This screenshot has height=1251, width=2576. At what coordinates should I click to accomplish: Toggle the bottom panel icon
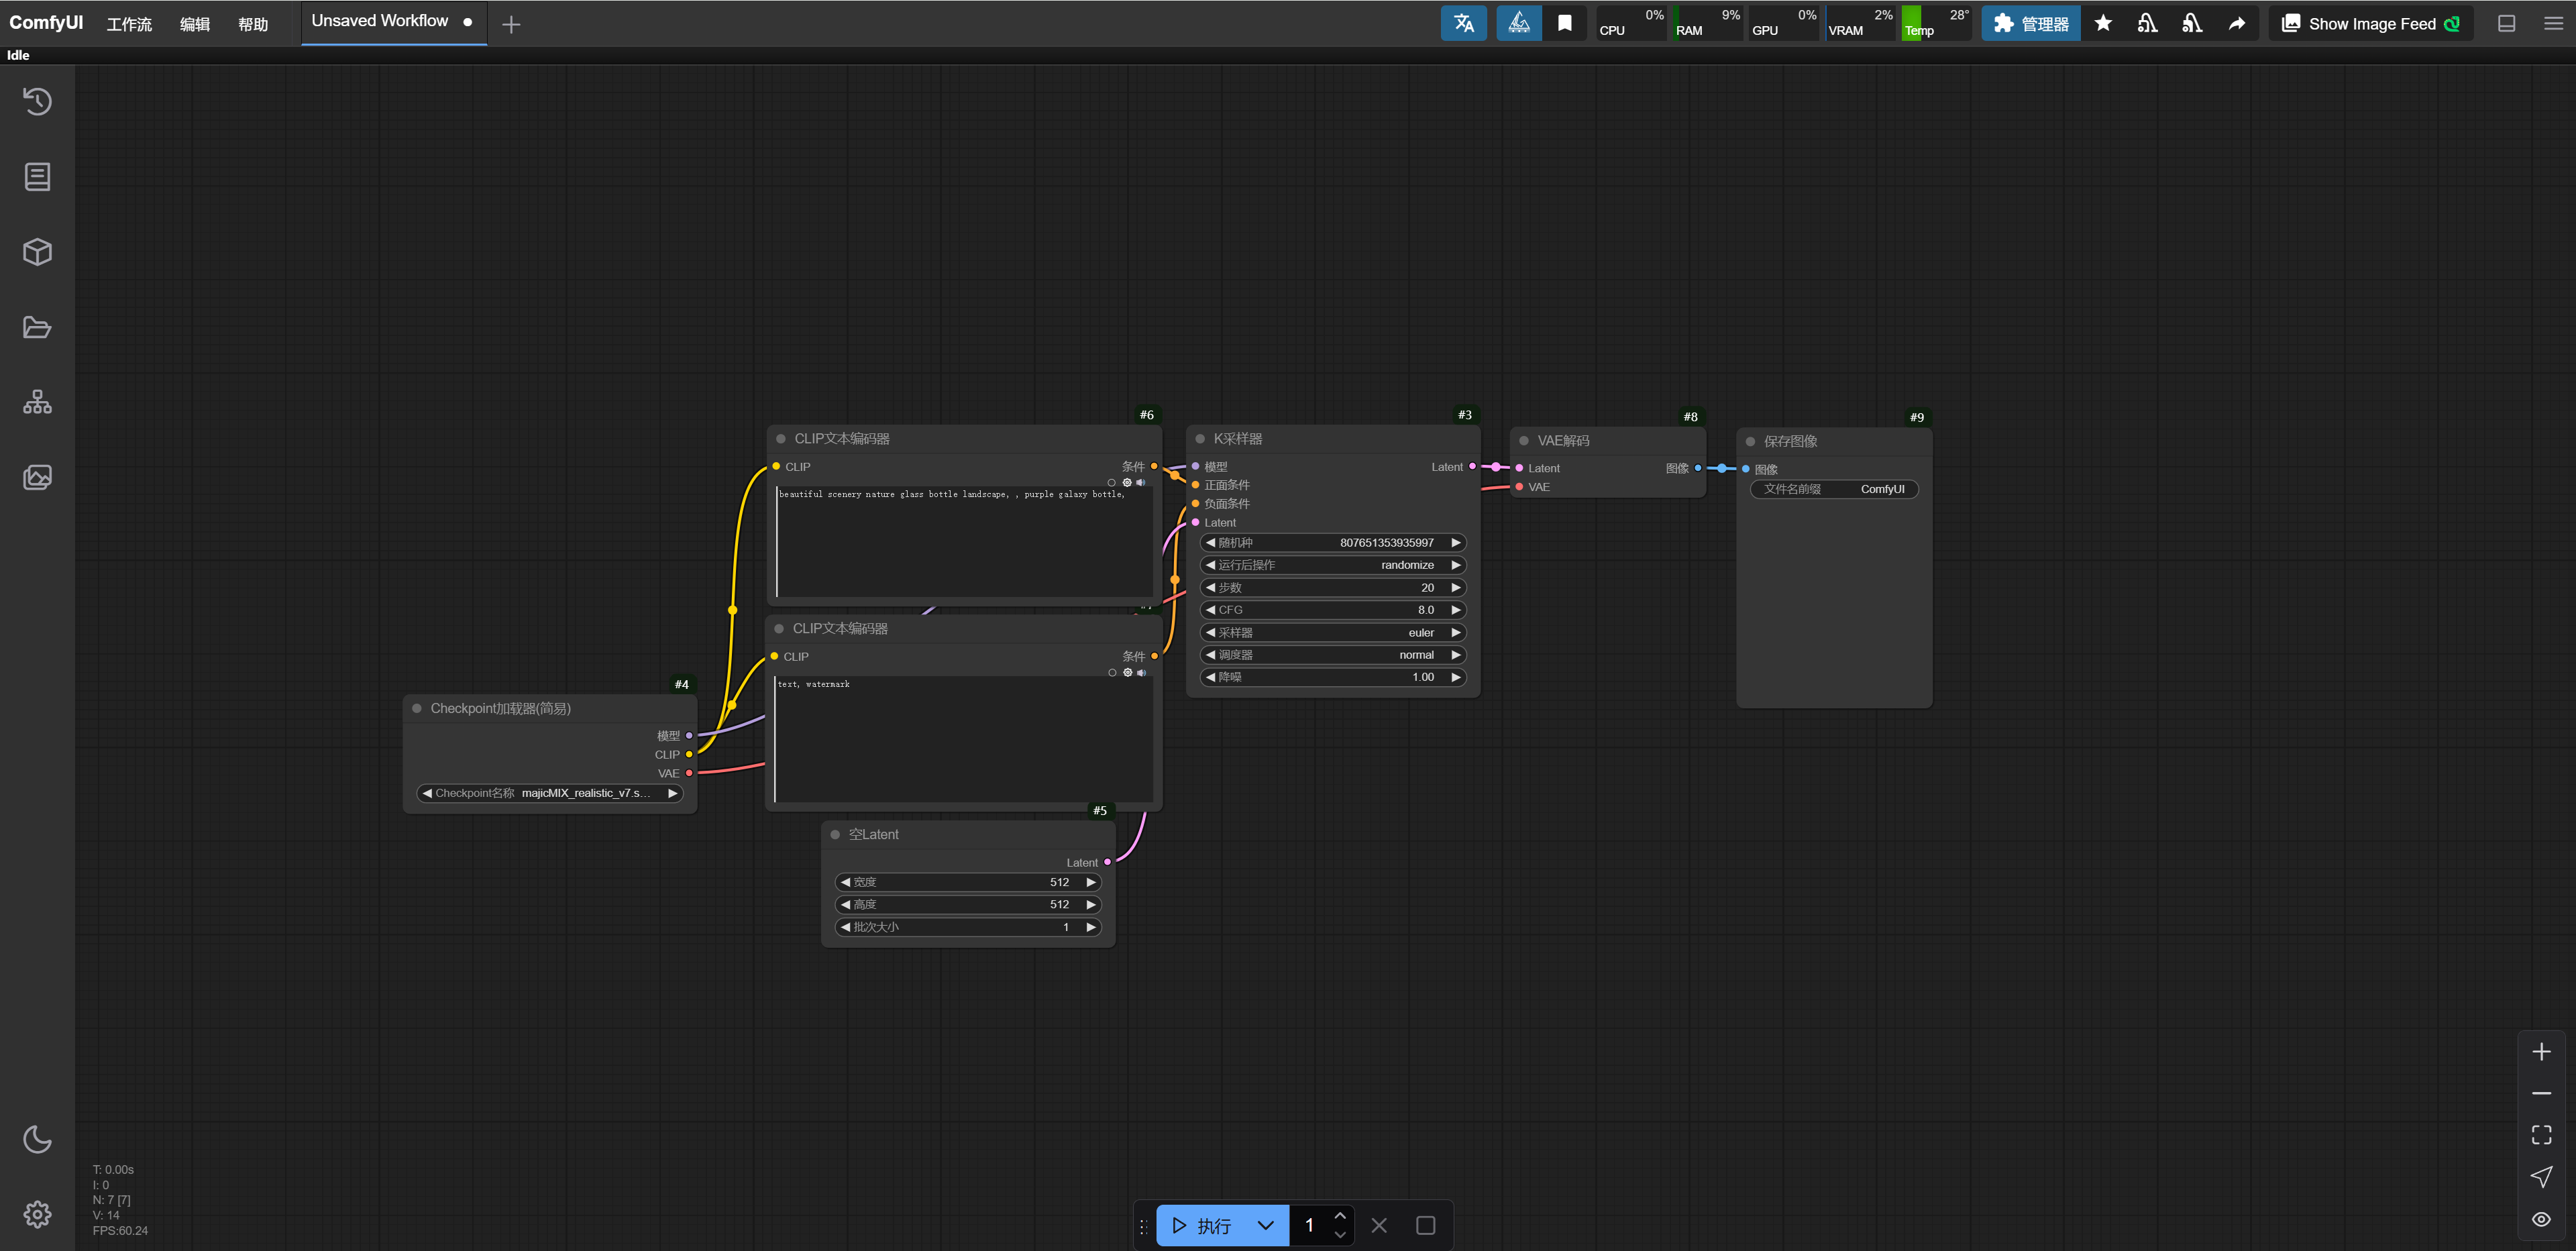click(x=2506, y=23)
